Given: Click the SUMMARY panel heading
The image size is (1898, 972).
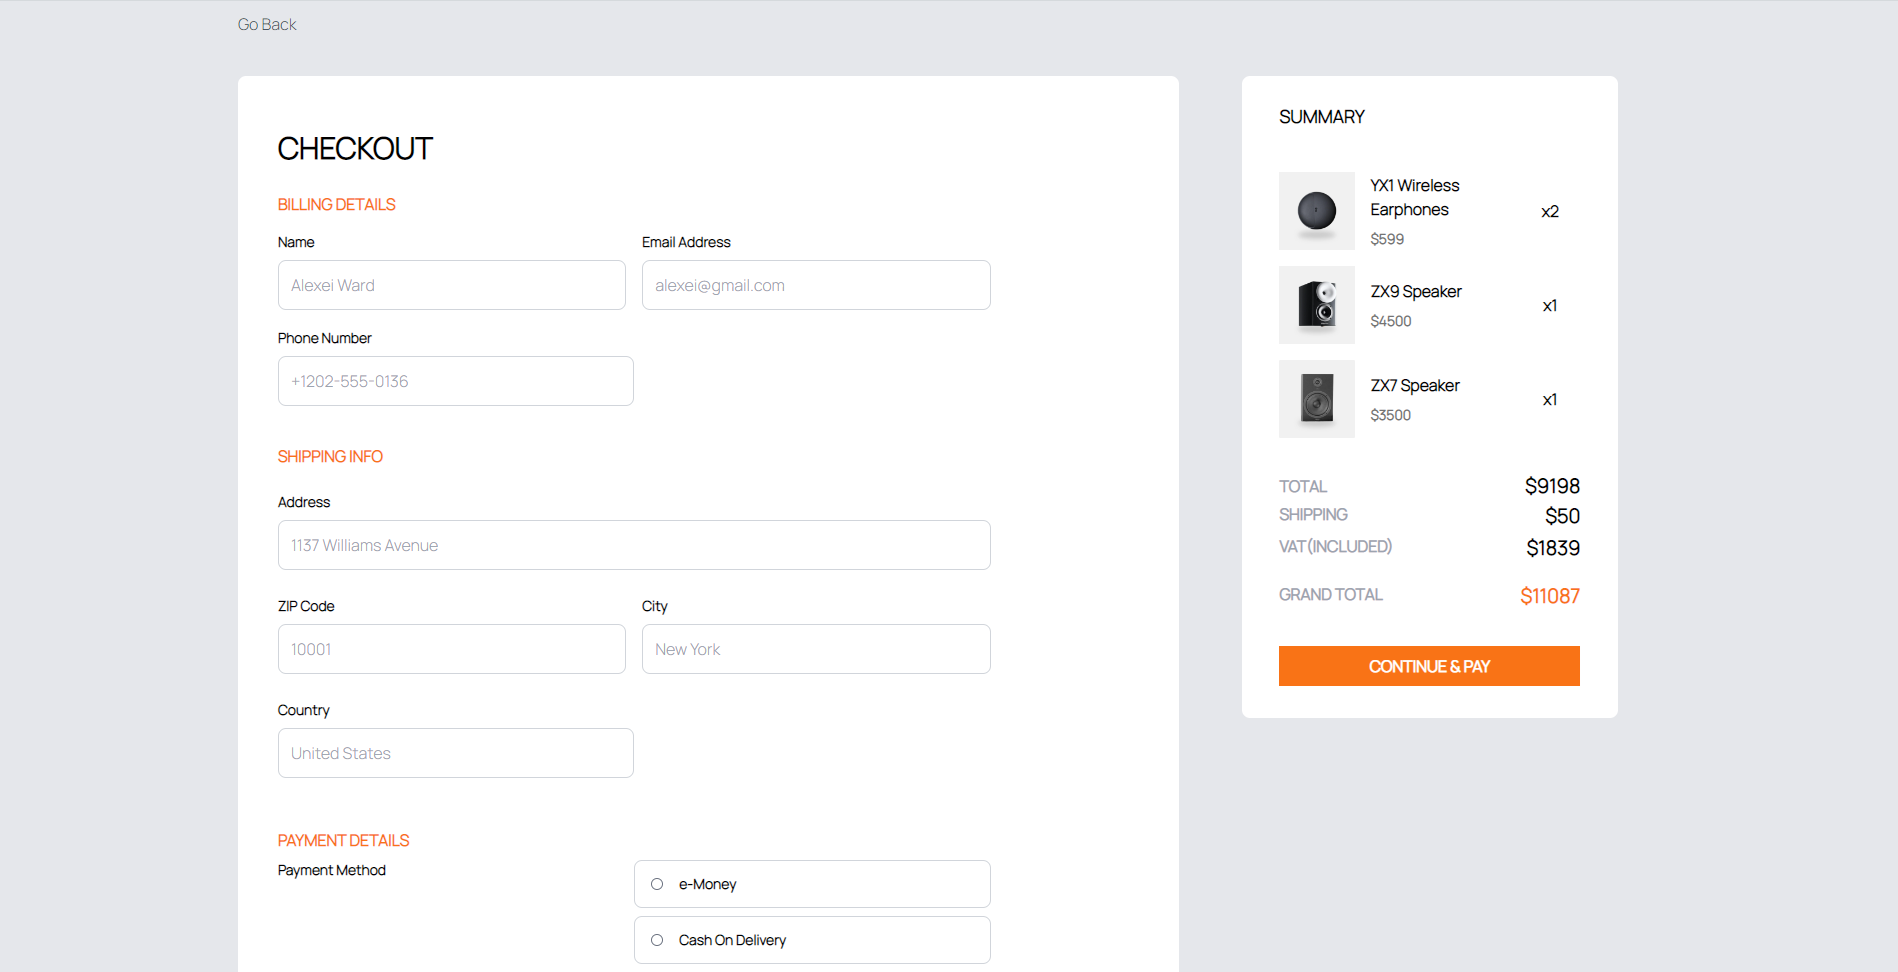Looking at the screenshot, I should [x=1321, y=116].
